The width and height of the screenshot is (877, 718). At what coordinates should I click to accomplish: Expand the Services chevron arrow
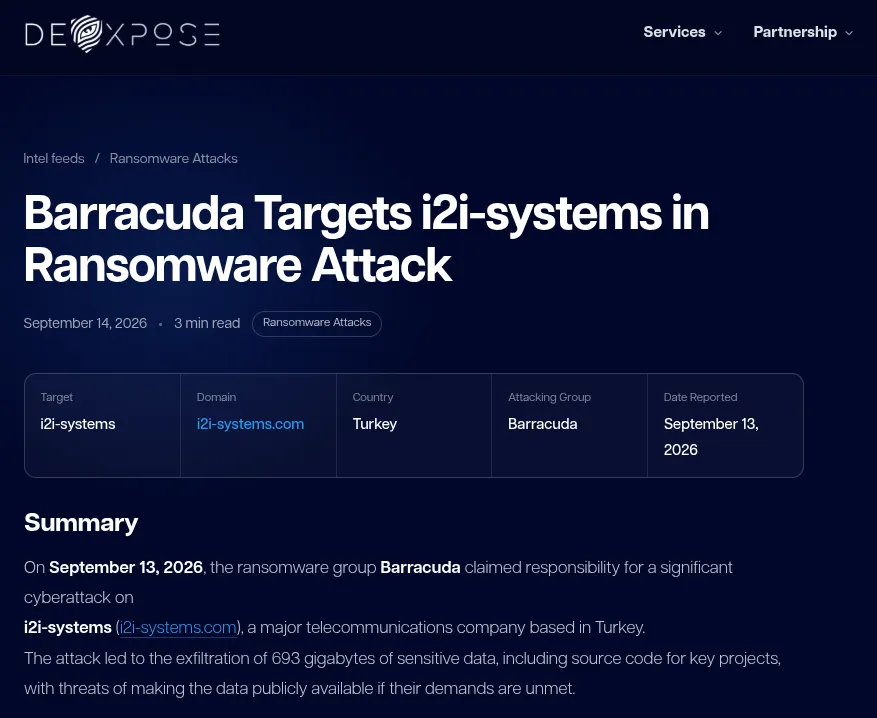[x=718, y=33]
